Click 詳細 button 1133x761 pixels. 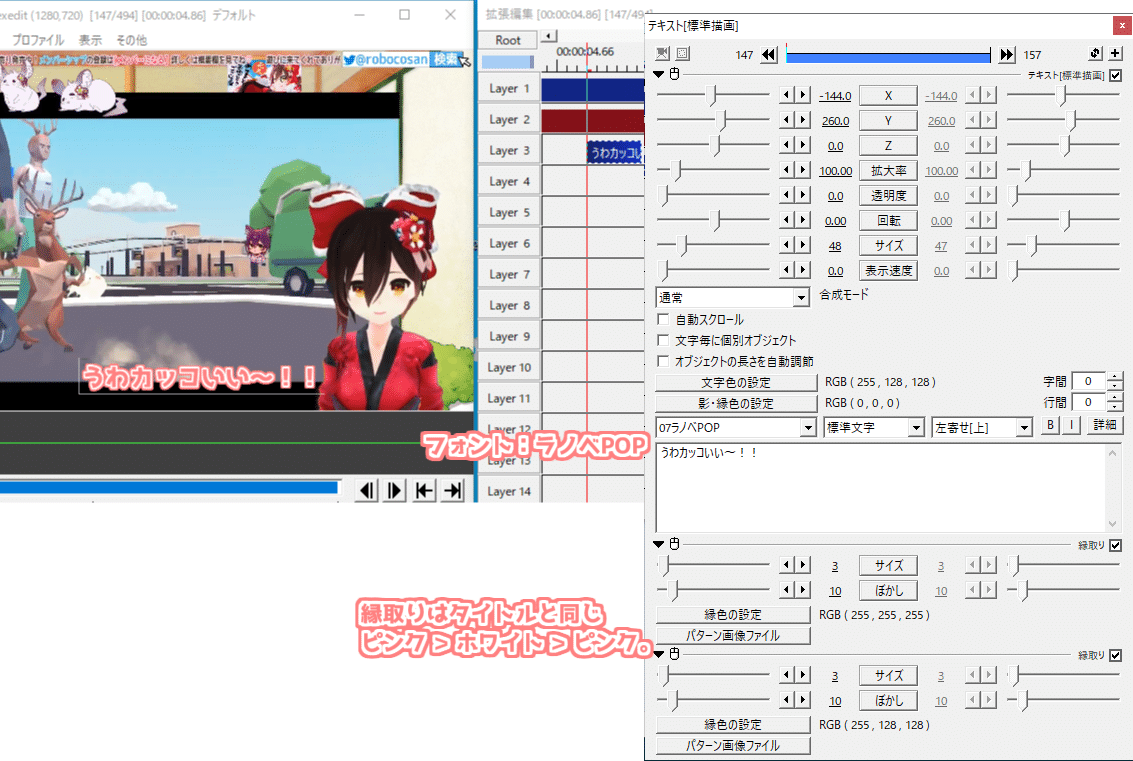[1104, 425]
